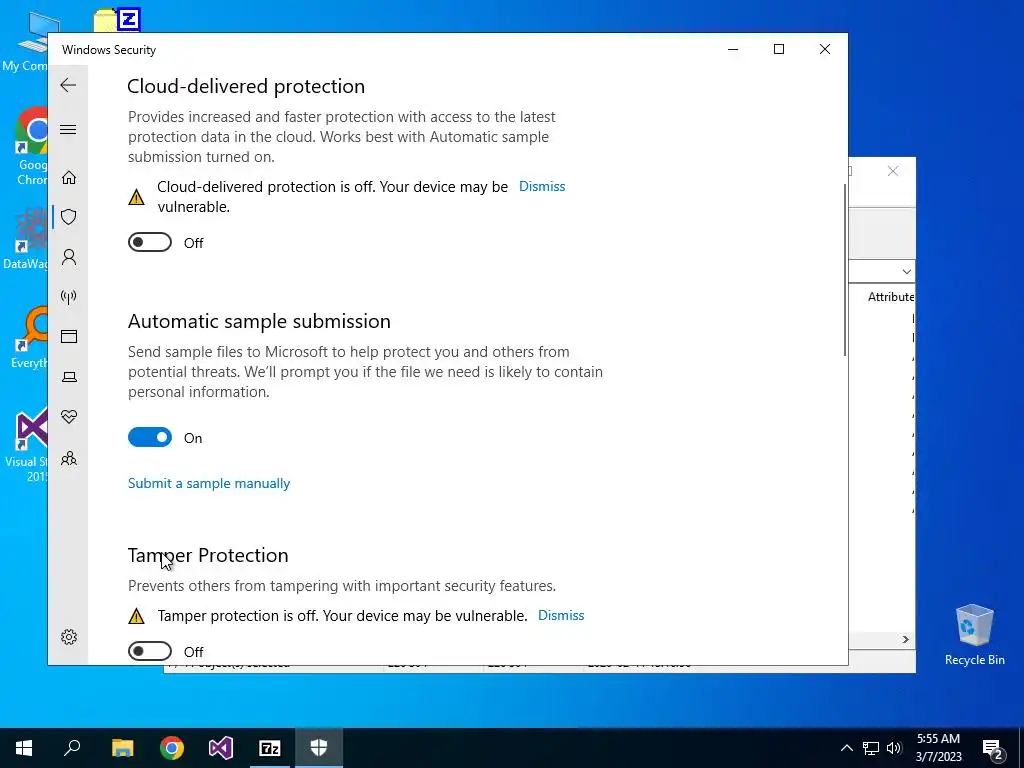Open Family options icon

click(69, 458)
